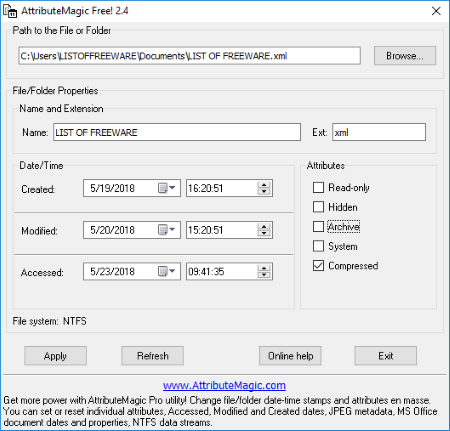Visit the www.AttributeMagic.com link
This screenshot has width=450, height=431.
[x=224, y=385]
